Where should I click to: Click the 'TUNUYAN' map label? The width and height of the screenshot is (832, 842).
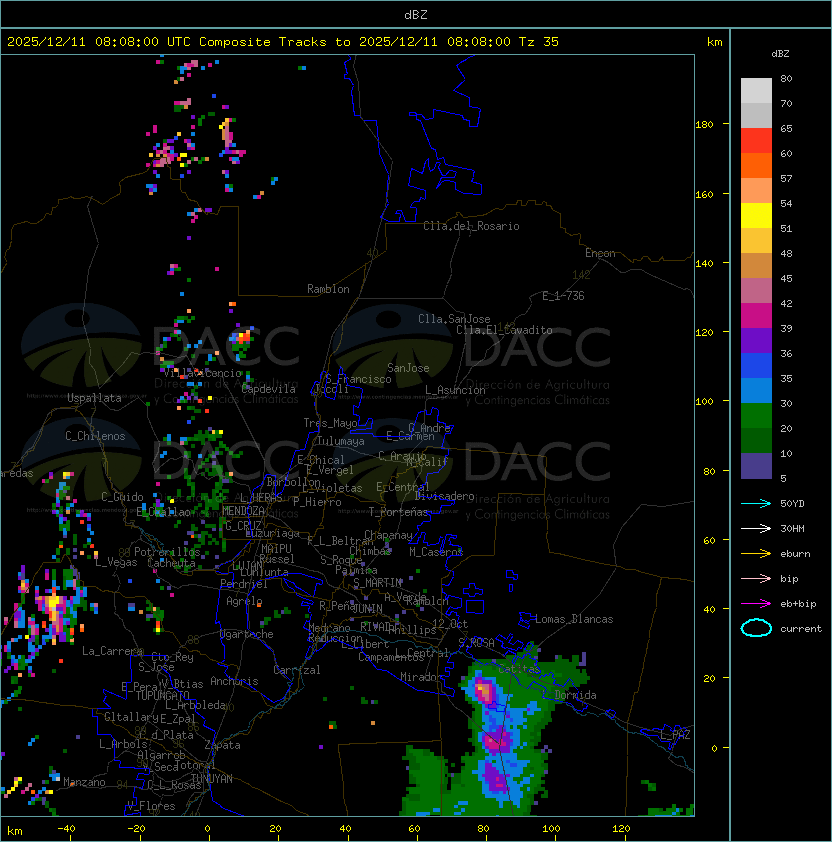click(212, 779)
